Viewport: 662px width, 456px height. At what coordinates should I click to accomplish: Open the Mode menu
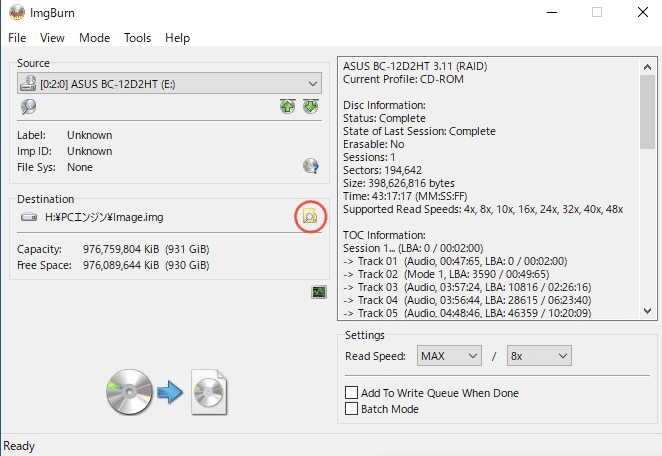[95, 38]
